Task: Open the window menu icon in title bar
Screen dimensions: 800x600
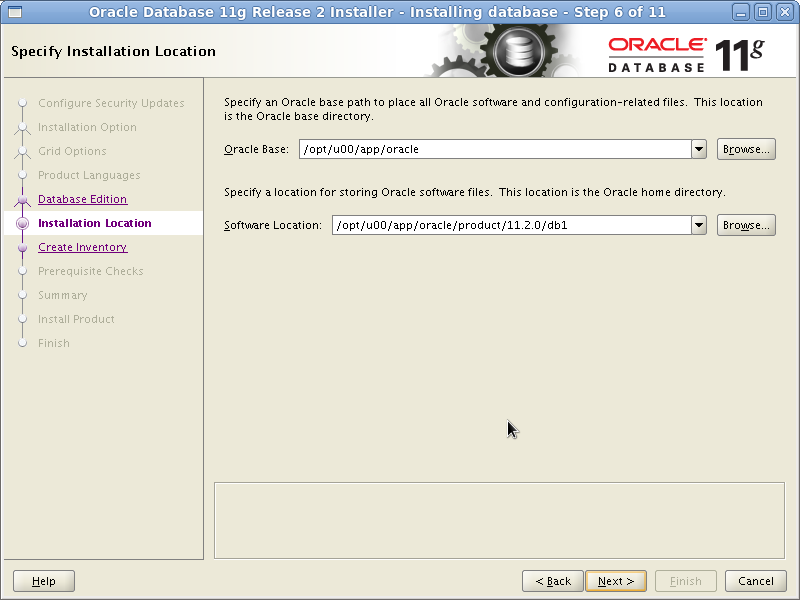Action: coord(15,12)
